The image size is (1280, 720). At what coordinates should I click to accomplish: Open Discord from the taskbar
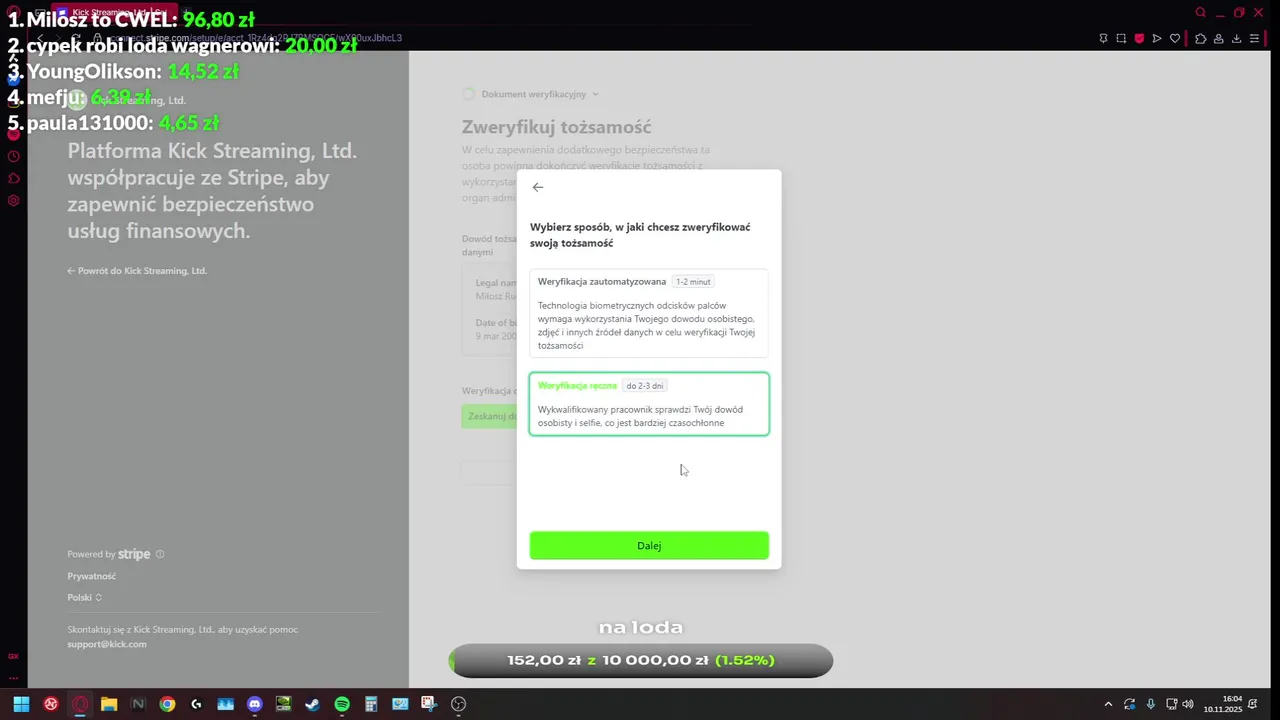(254, 704)
